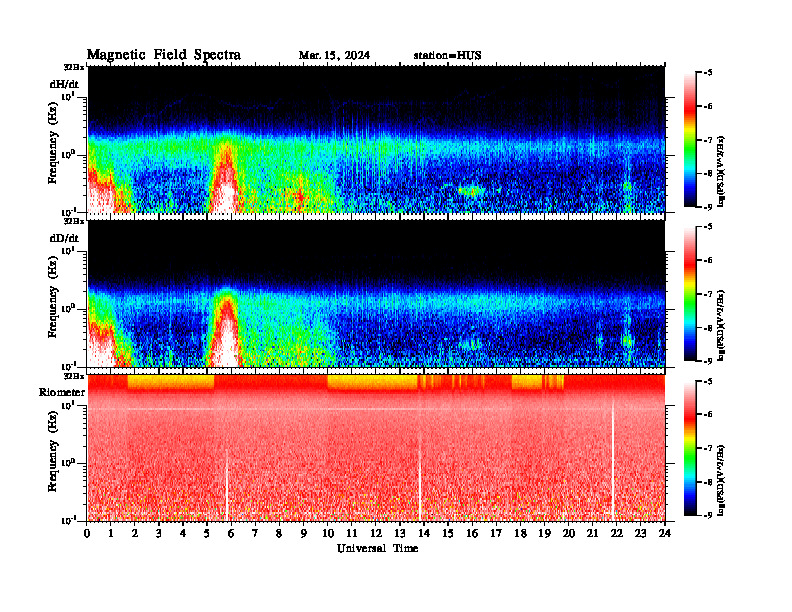The image size is (792, 612).
Task: Click hour "18" on Universal Time axis
Action: pyautogui.click(x=520, y=534)
